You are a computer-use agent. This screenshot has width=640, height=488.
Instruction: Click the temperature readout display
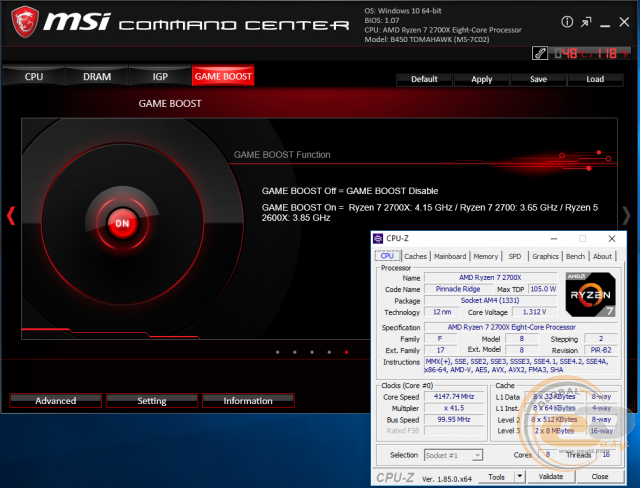591,53
